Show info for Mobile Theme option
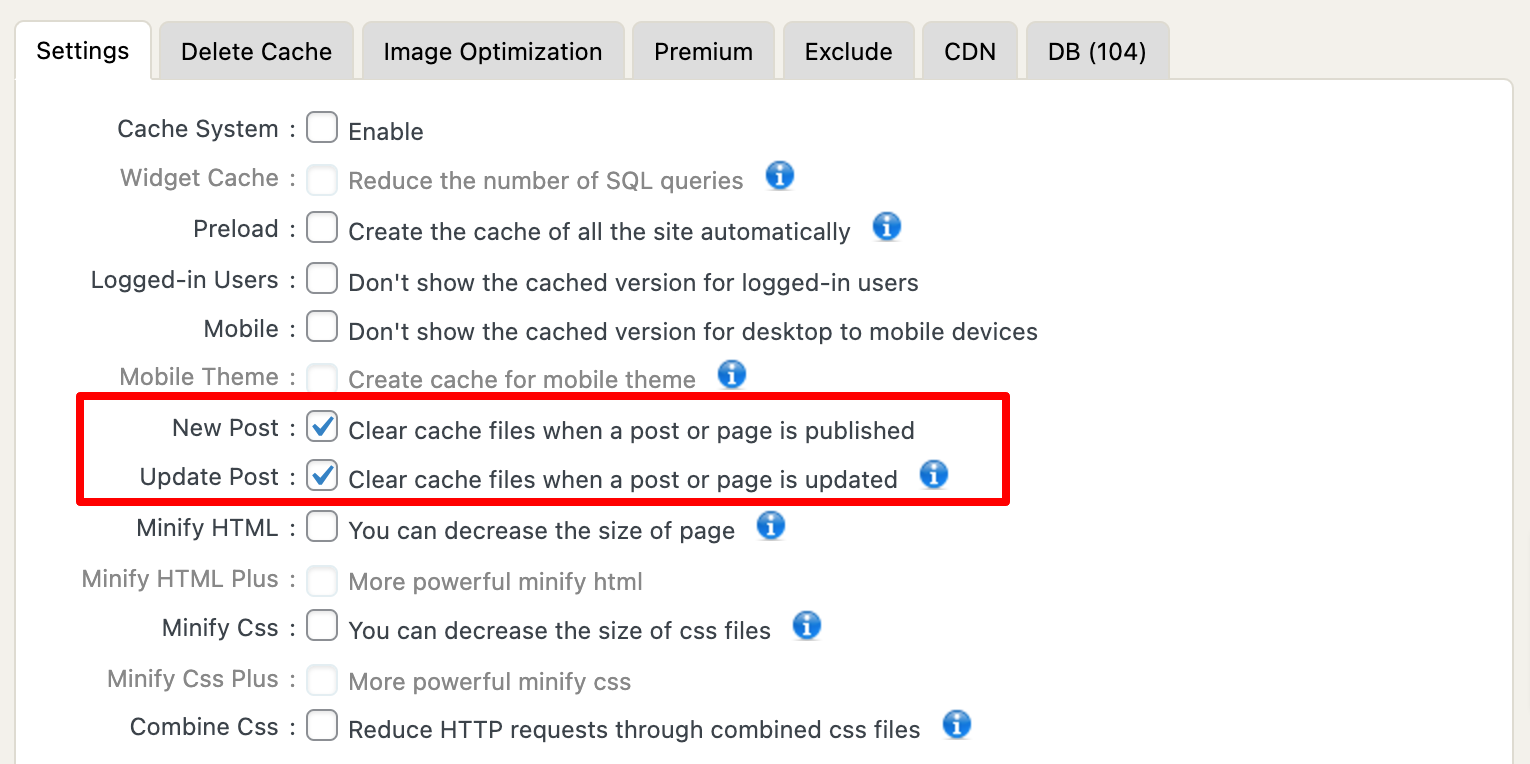1530x764 pixels. 732,375
